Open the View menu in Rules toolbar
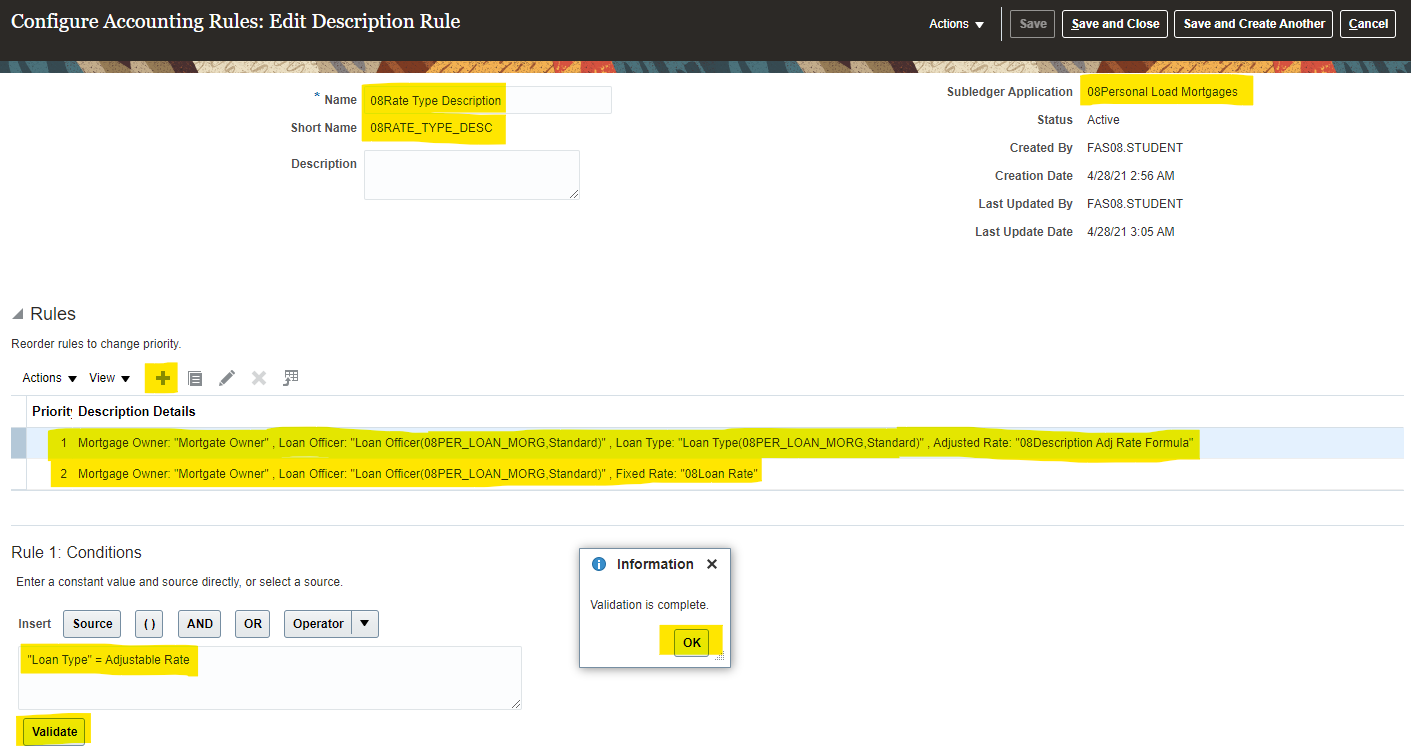1411x756 pixels. (x=110, y=378)
